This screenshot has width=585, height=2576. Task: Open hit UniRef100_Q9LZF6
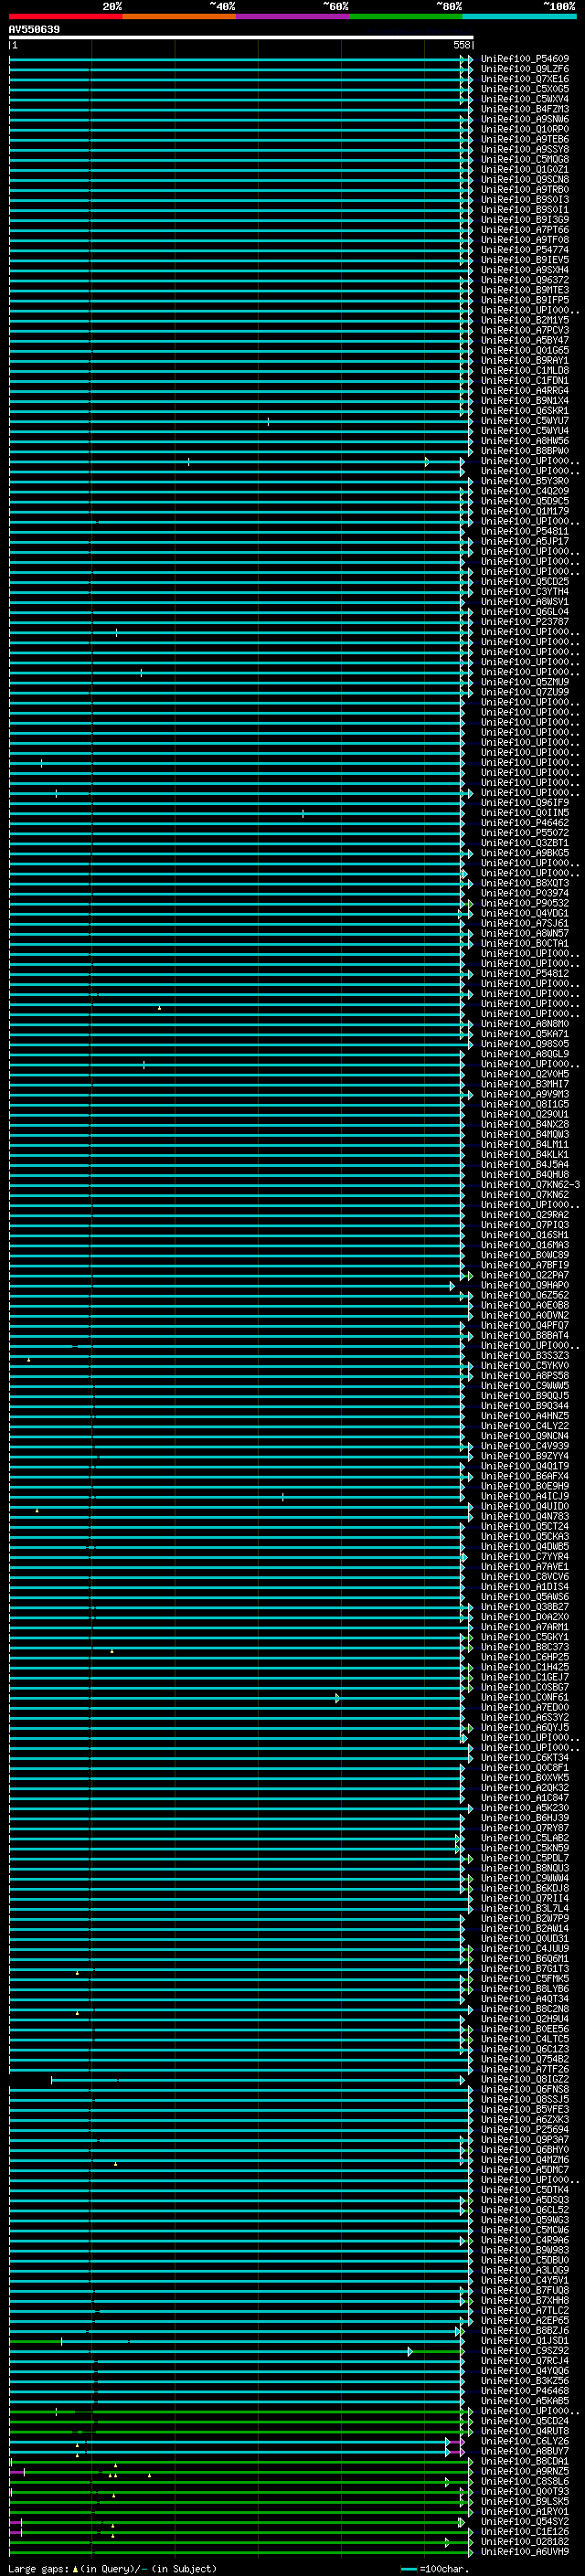point(524,69)
